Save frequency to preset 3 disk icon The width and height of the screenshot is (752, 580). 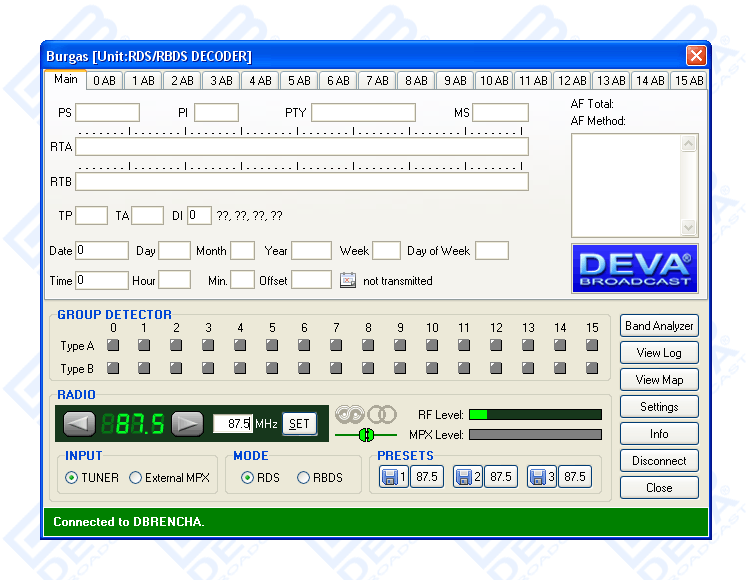point(537,477)
